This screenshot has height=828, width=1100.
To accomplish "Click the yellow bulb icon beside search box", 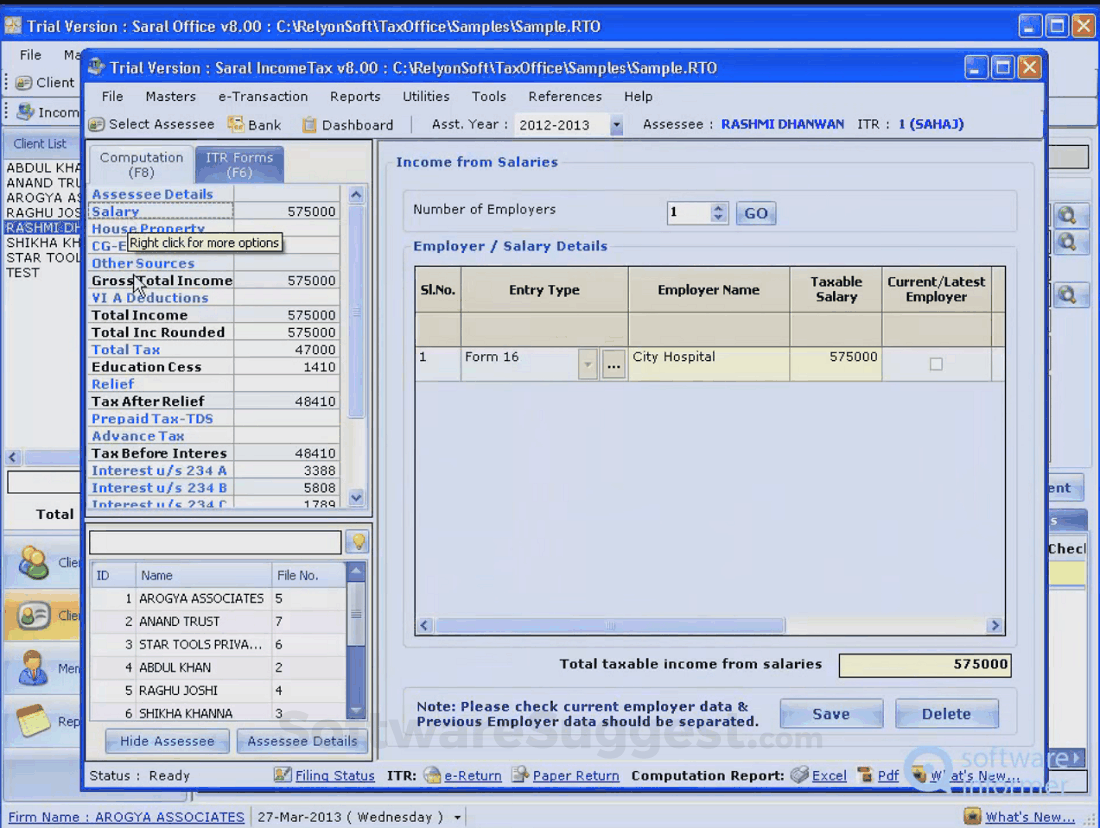I will pos(357,541).
